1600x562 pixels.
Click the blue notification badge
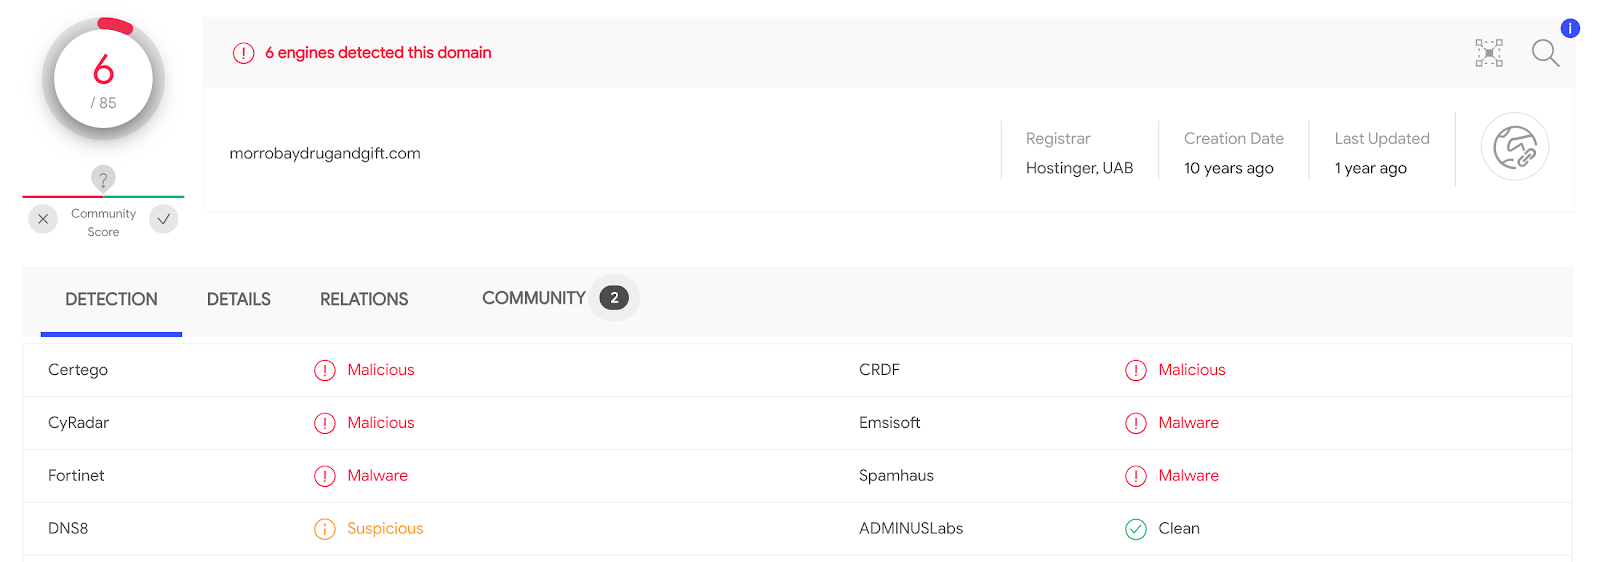1570,28
